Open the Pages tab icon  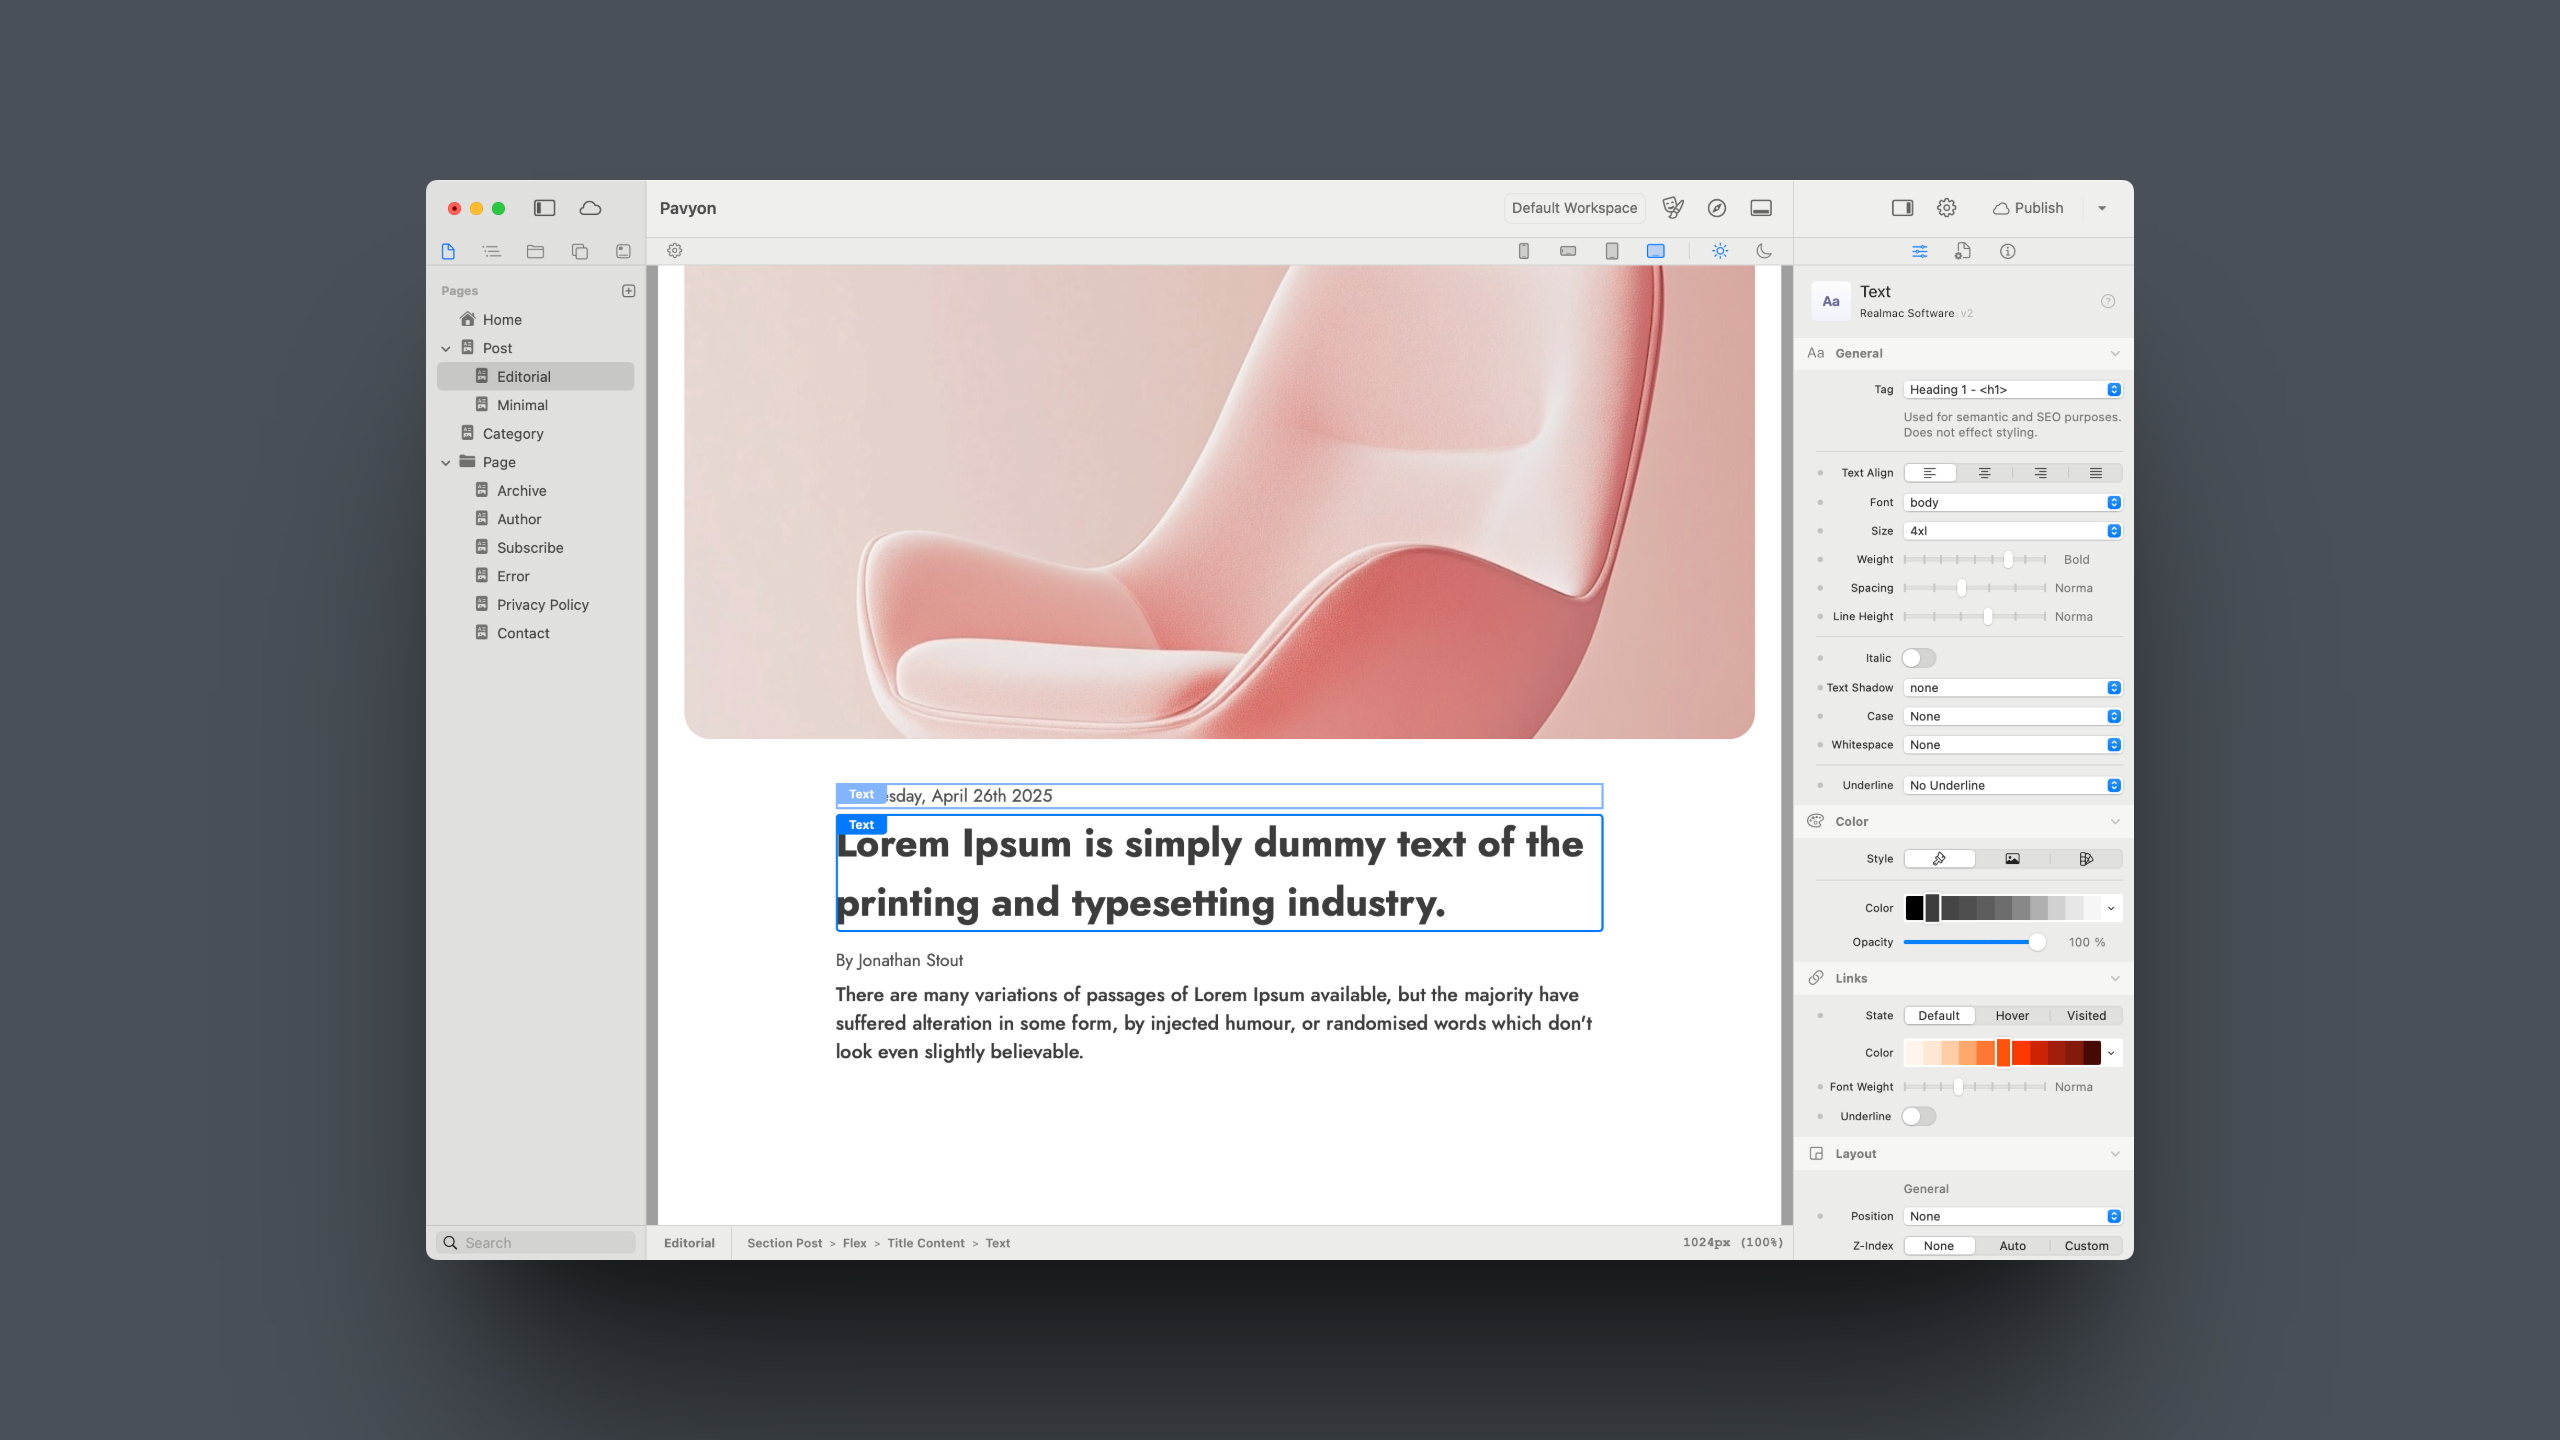pos(448,251)
